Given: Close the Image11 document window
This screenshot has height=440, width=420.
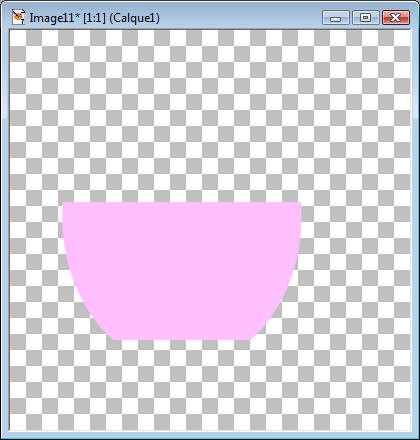Looking at the screenshot, I should tap(396, 17).
